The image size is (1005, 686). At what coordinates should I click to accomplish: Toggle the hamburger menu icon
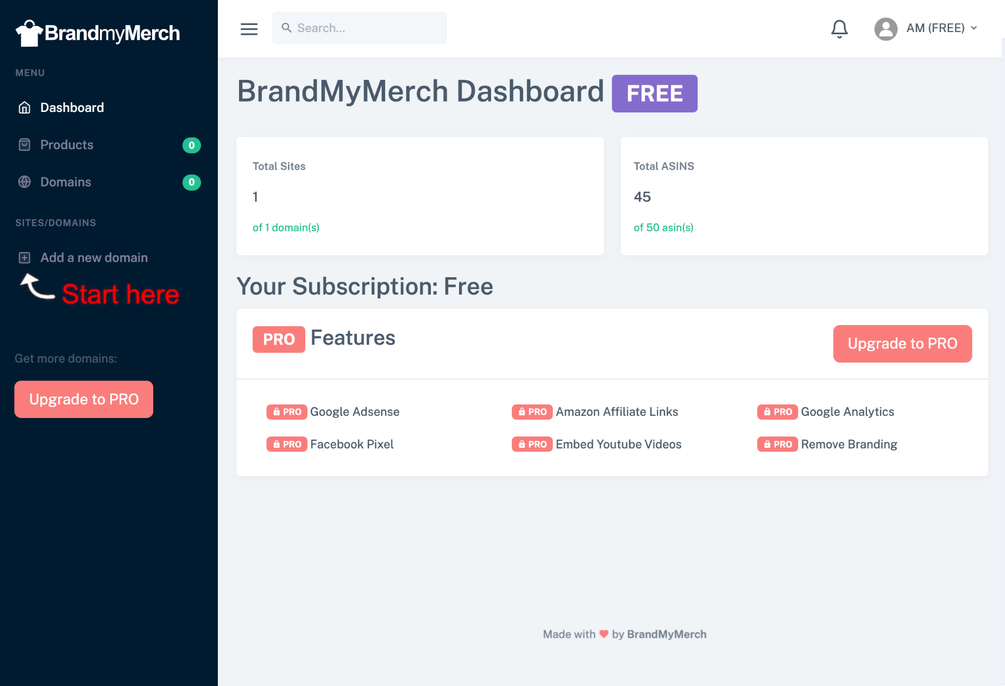click(x=249, y=29)
